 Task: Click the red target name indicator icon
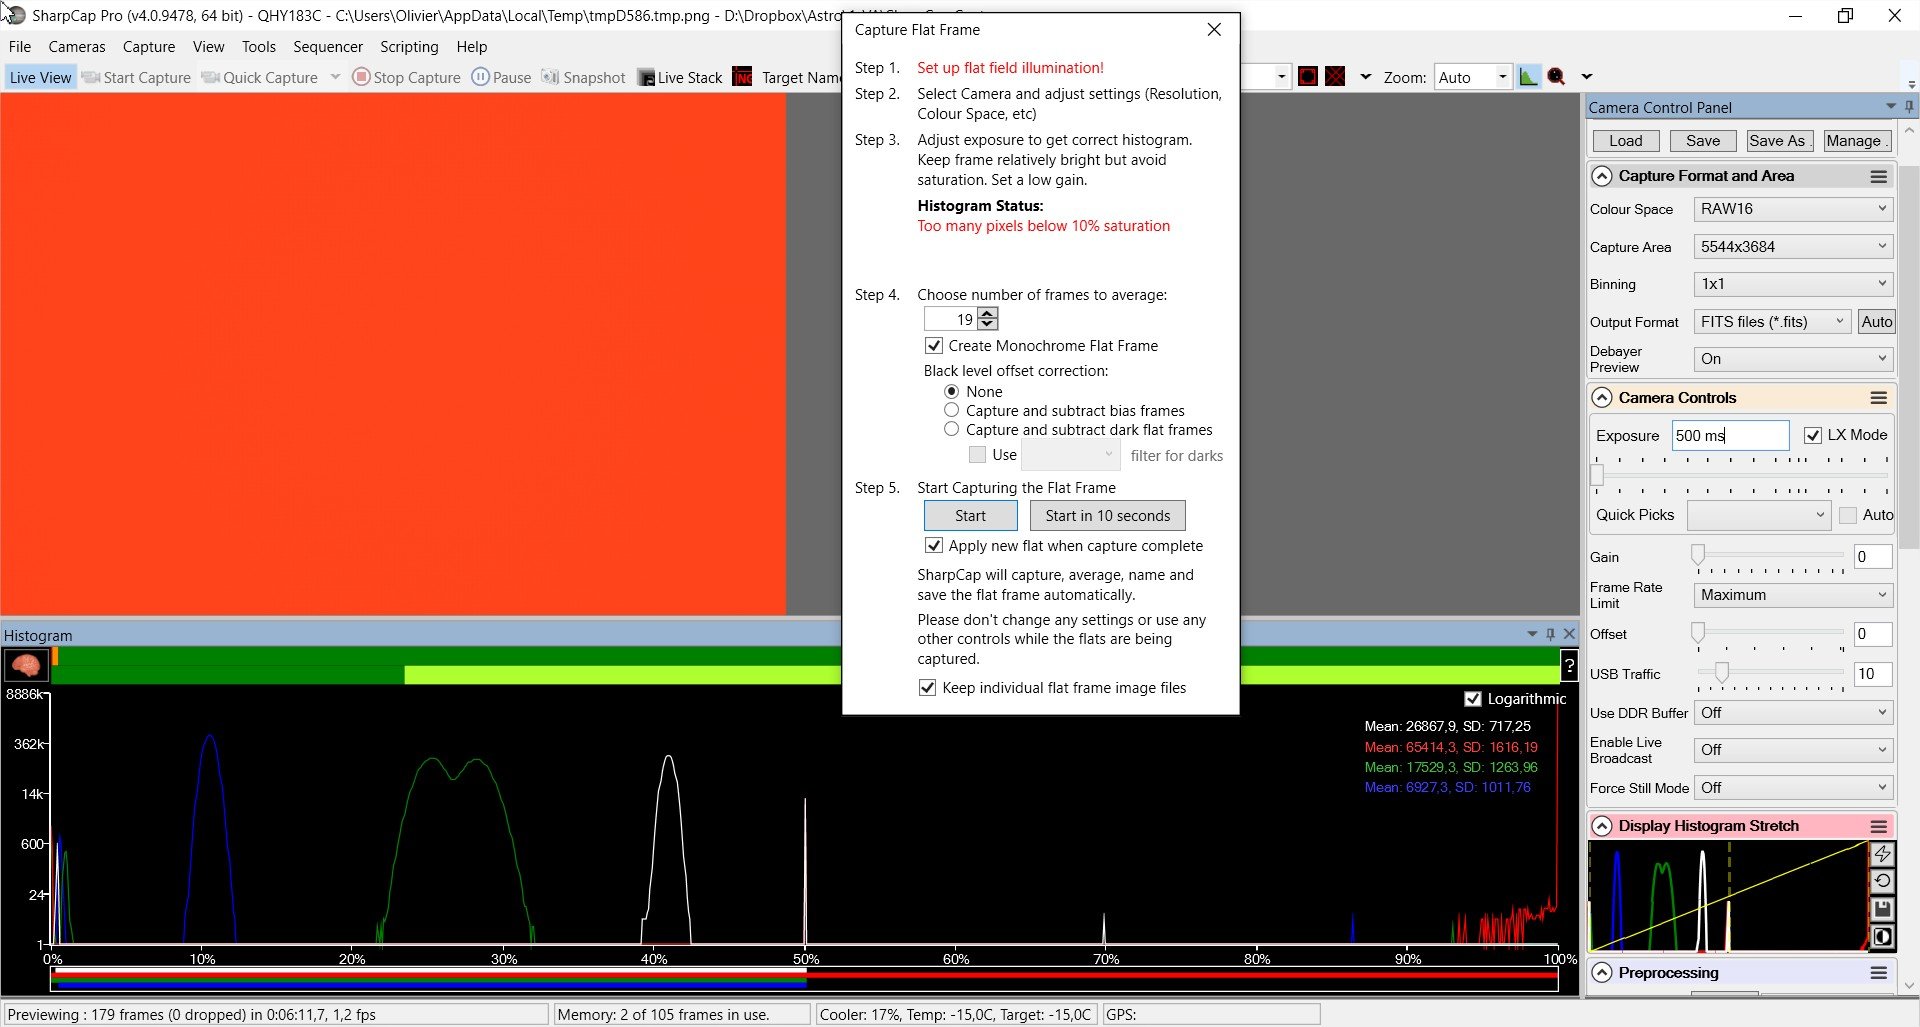click(x=742, y=77)
